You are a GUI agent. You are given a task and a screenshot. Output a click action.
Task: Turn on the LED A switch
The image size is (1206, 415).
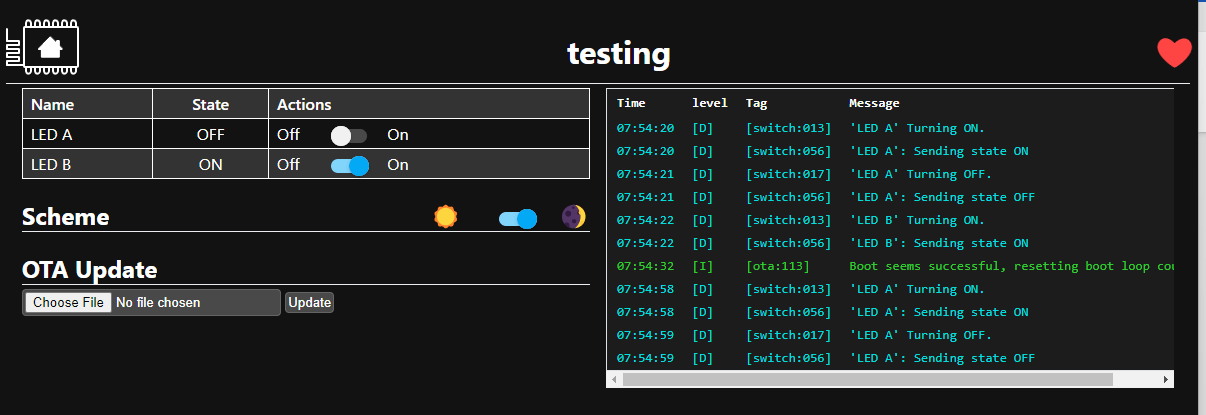click(x=349, y=135)
